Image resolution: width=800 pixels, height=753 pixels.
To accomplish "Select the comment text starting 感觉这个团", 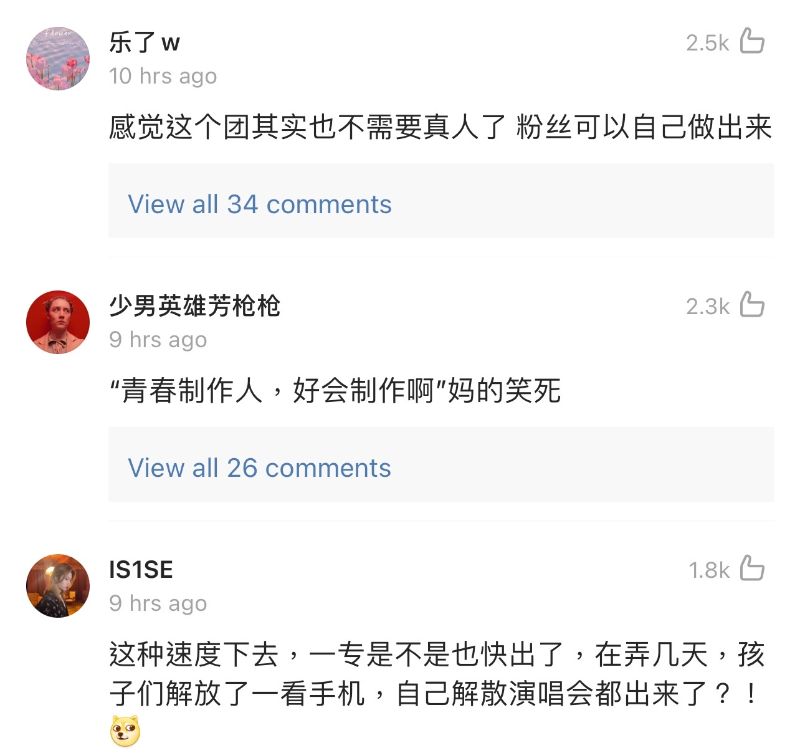I will point(440,128).
